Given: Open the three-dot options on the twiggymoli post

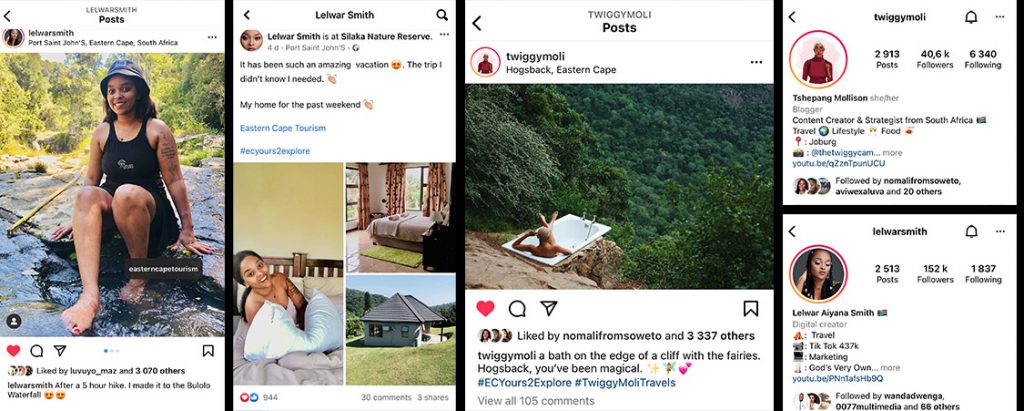Looking at the screenshot, I should pos(756,62).
